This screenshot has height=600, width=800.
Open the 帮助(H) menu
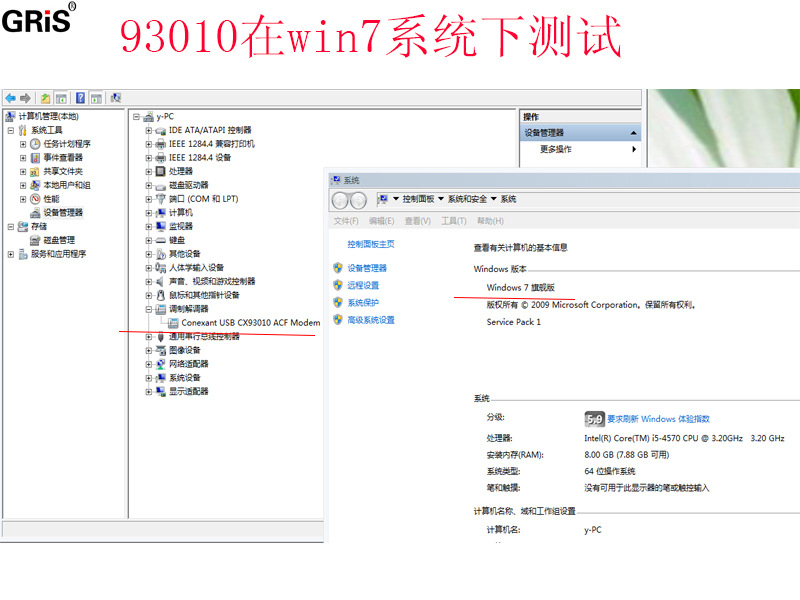(x=490, y=221)
